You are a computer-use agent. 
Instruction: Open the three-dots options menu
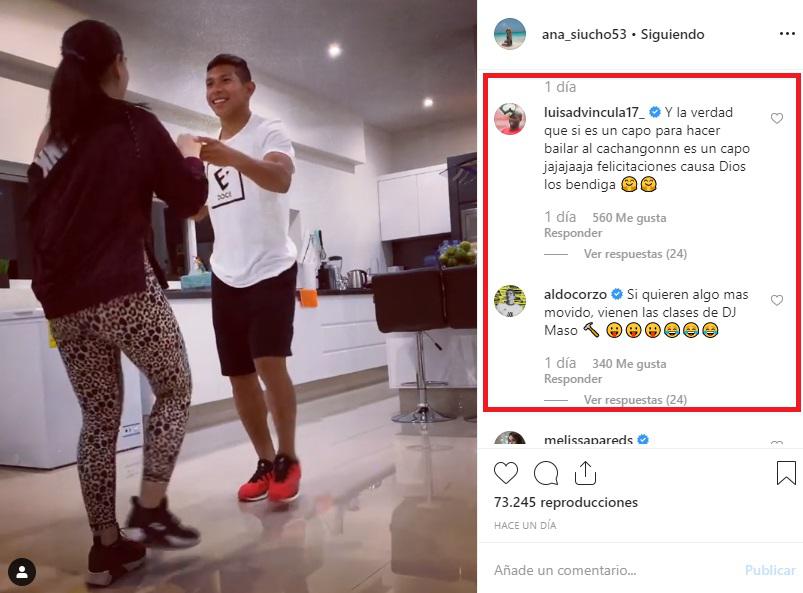click(x=787, y=34)
